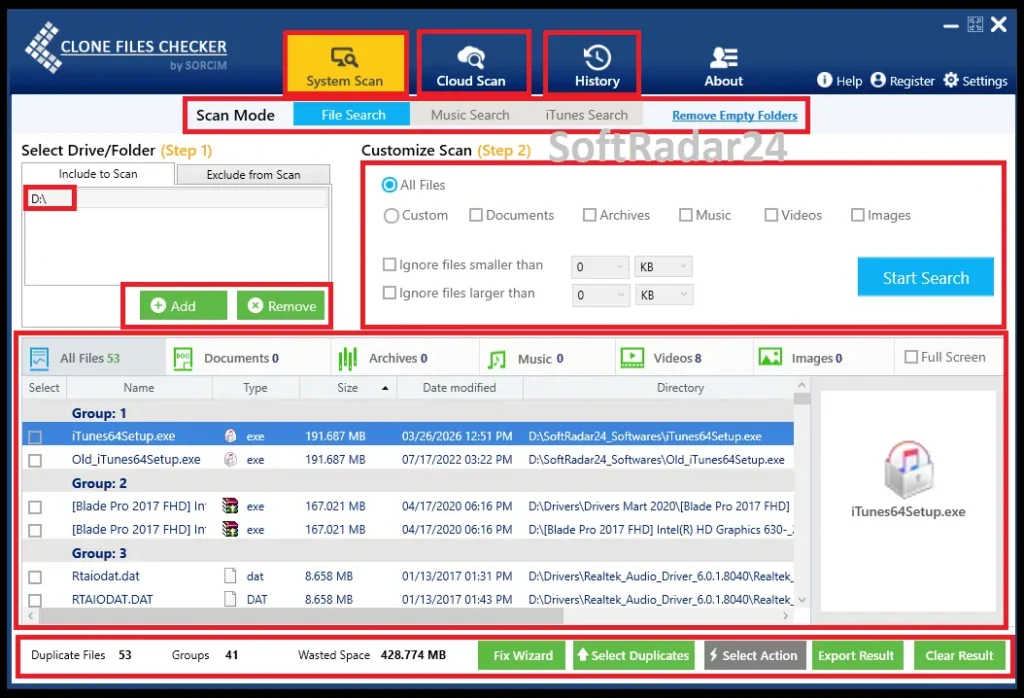The height and width of the screenshot is (698, 1024).
Task: Tick checkbox for iTunes64Setup.exe row
Action: pyautogui.click(x=35, y=437)
